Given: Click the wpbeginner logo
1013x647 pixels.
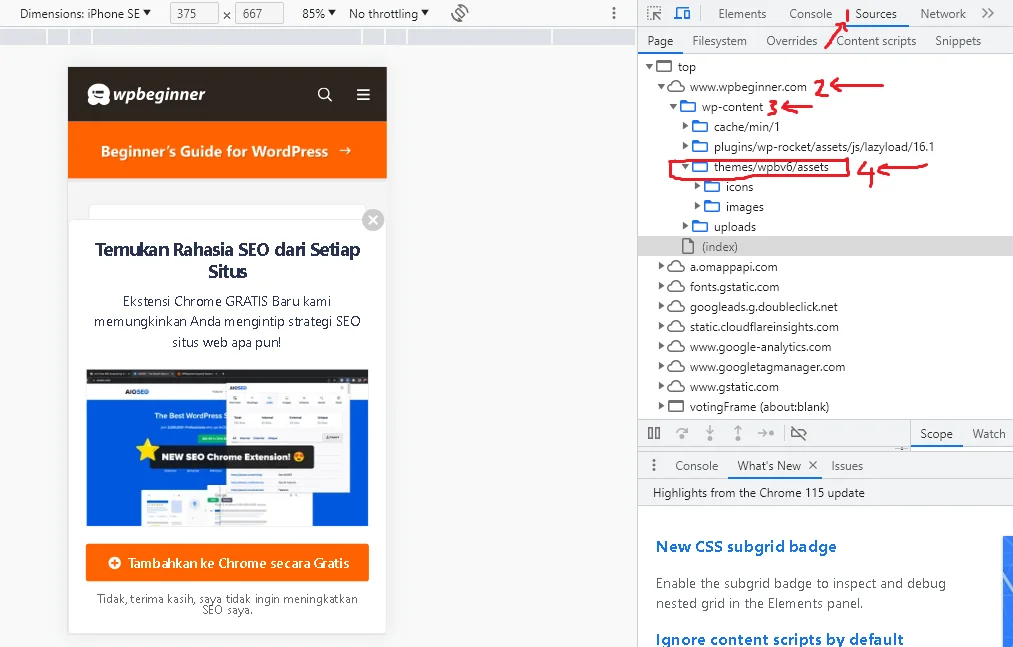Looking at the screenshot, I should tap(146, 94).
